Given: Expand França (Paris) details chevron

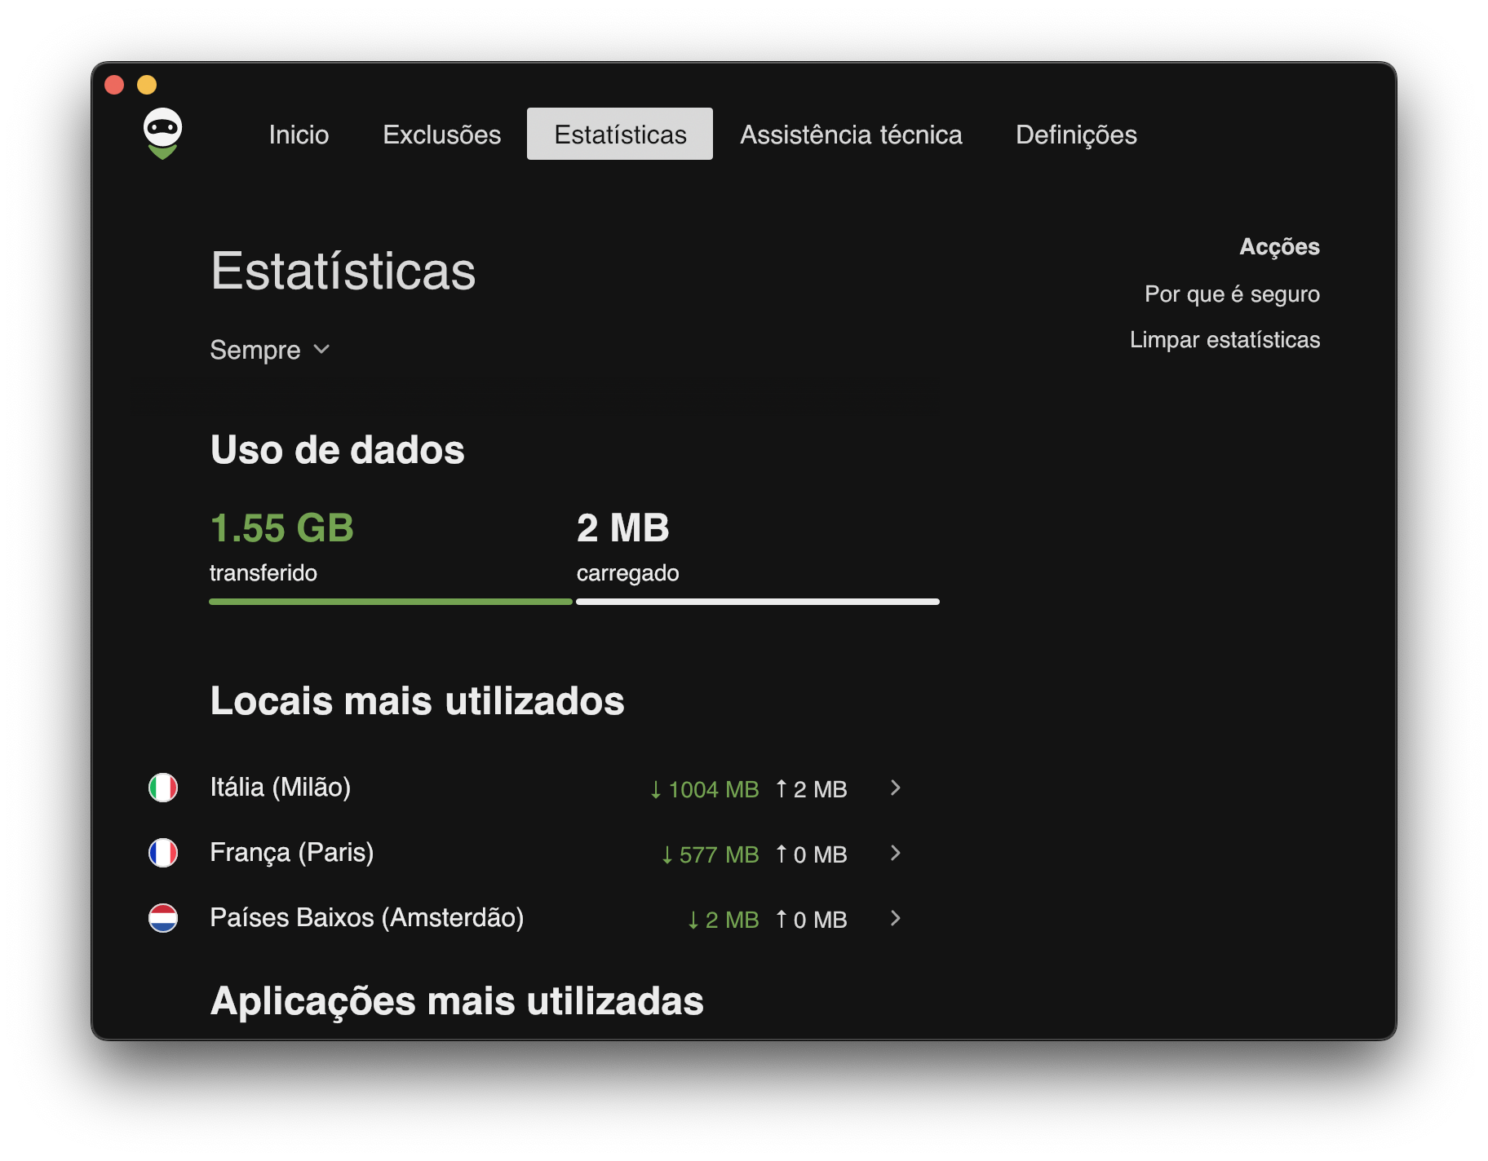Looking at the screenshot, I should [895, 853].
